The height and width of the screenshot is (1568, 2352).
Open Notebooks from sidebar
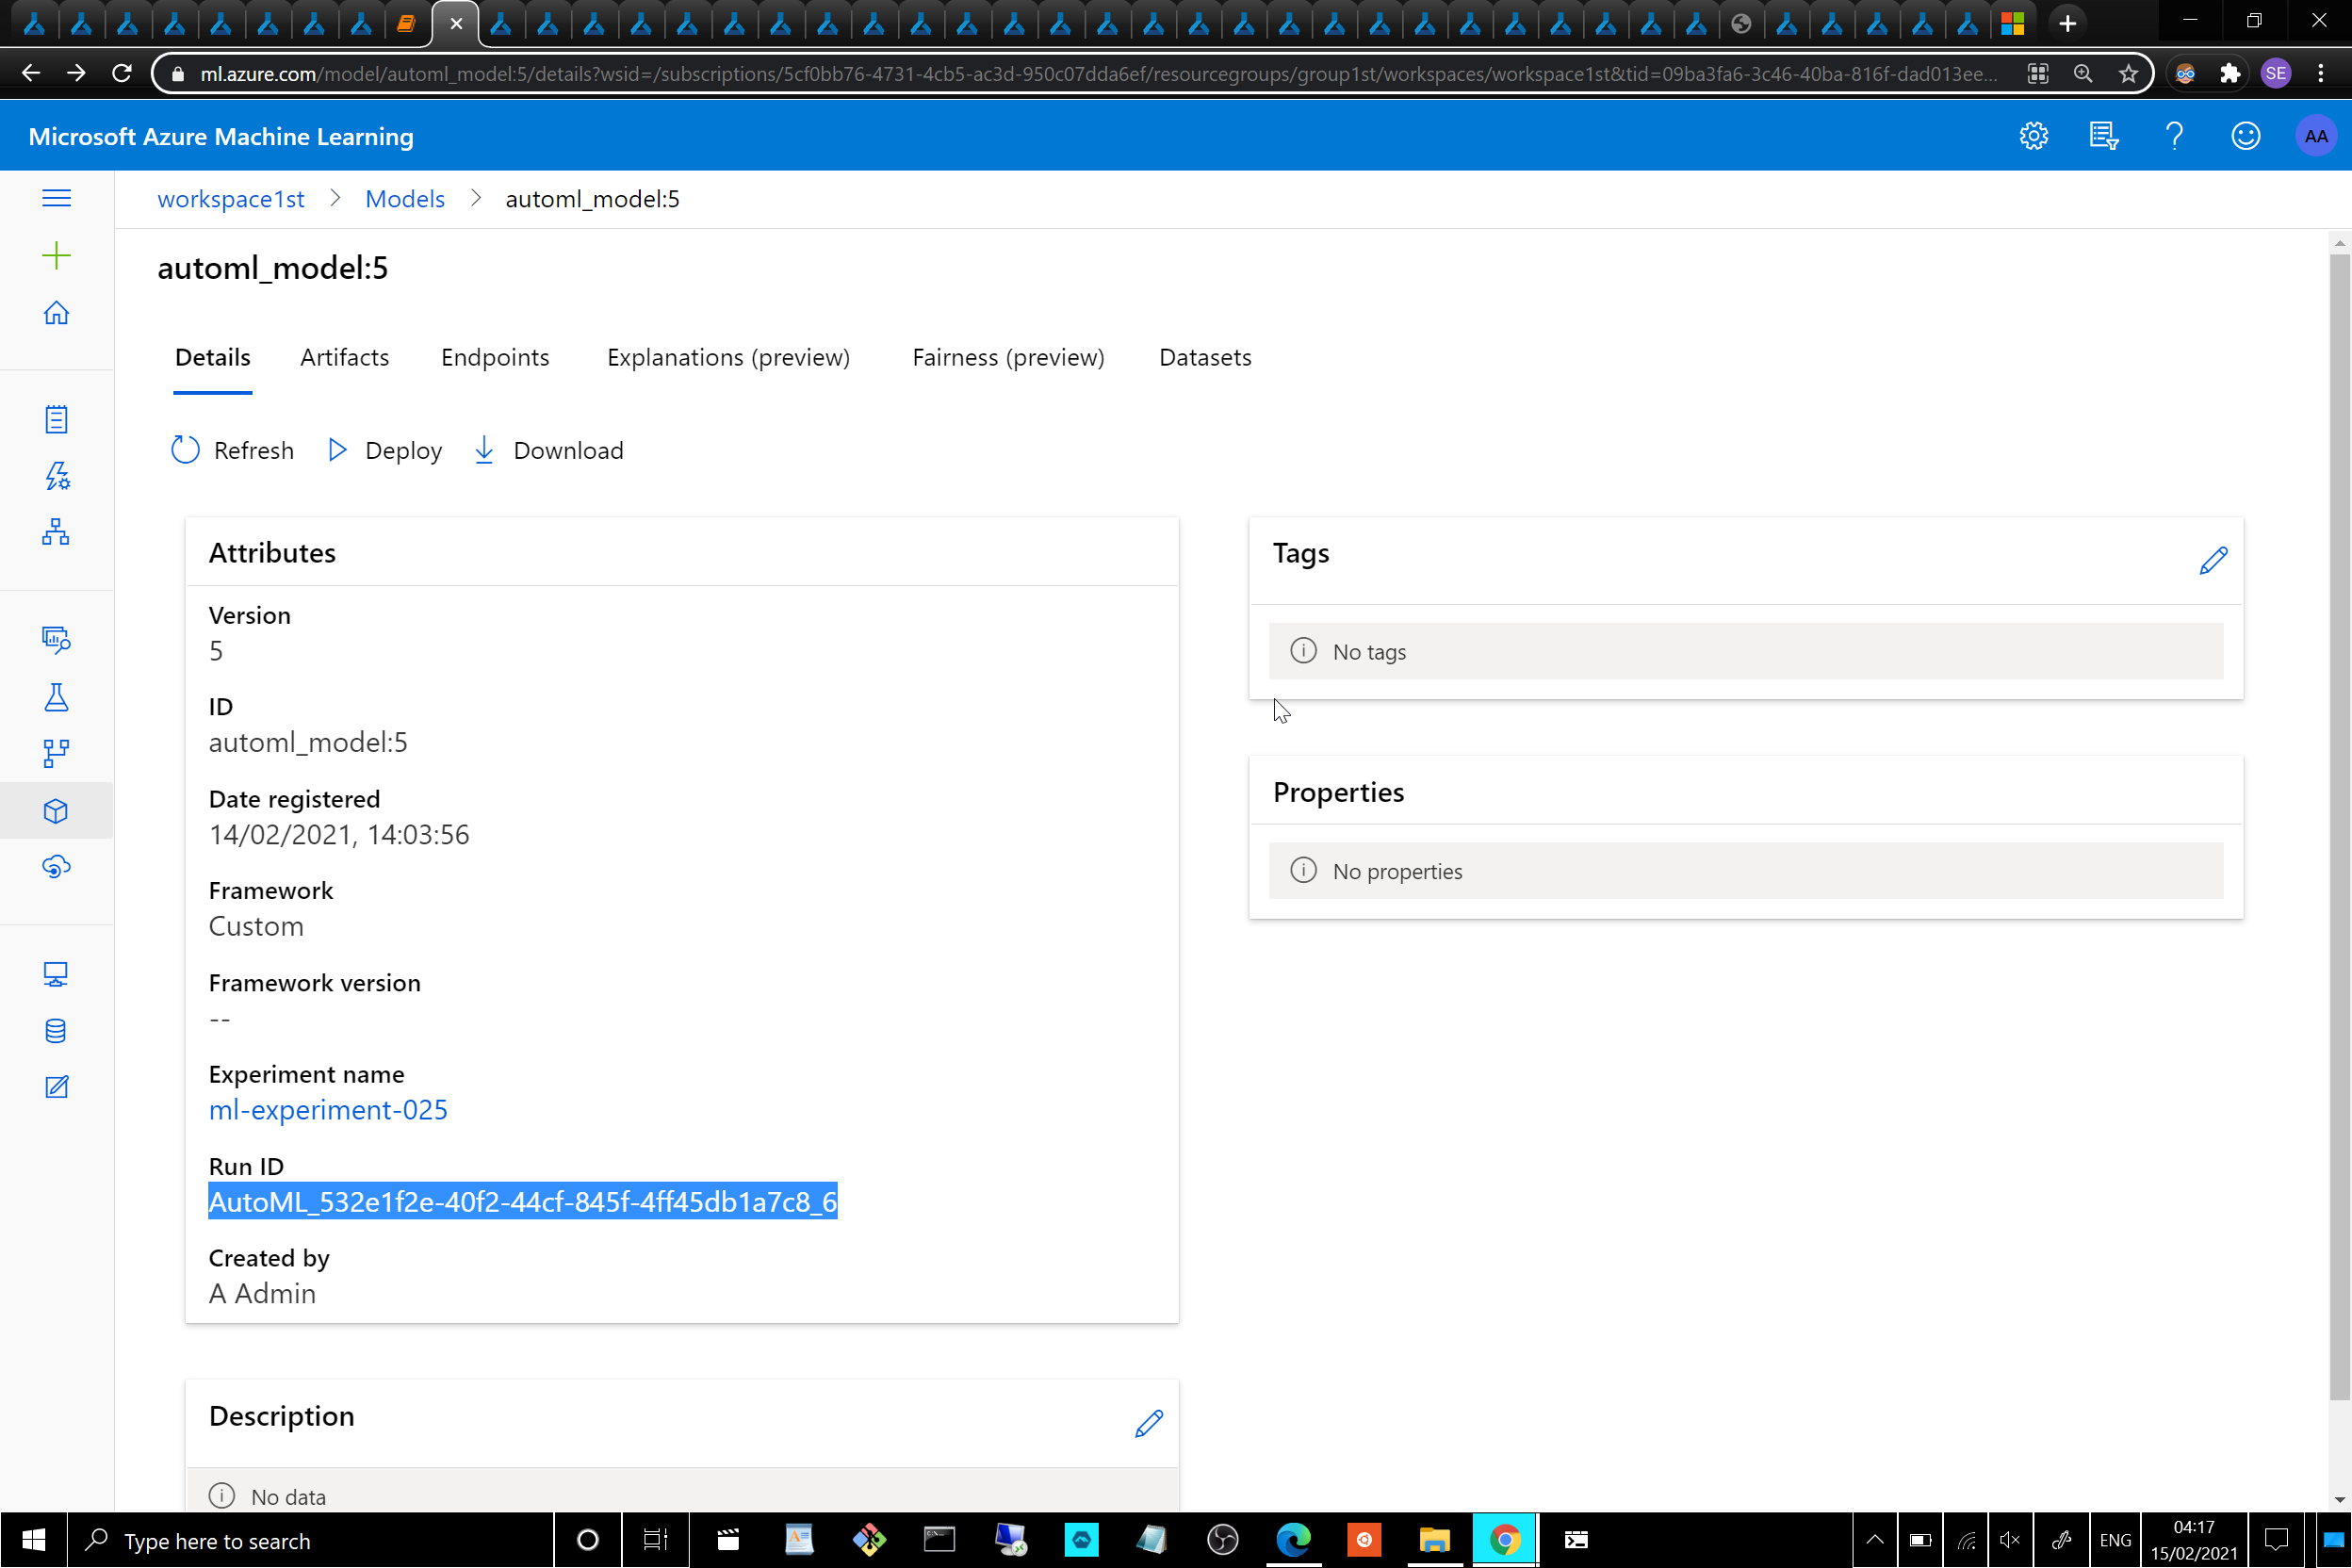point(56,419)
